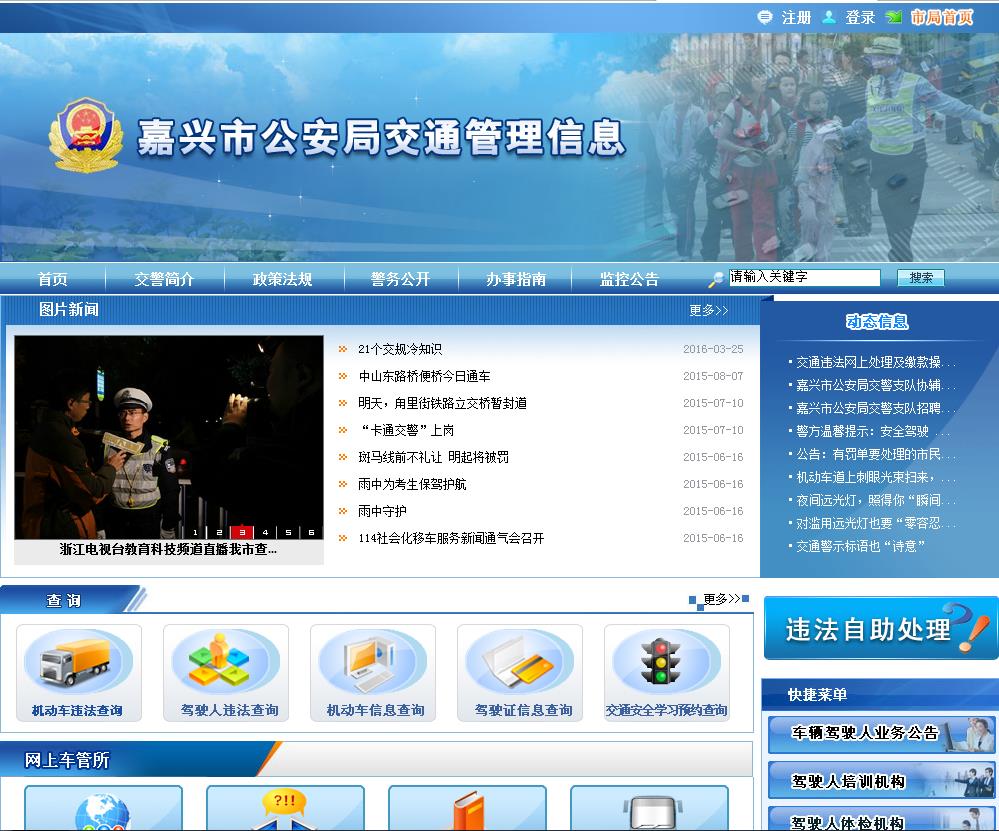Click the 违法自助处理 banner
Viewport: 999px width, 831px height.
(x=880, y=628)
